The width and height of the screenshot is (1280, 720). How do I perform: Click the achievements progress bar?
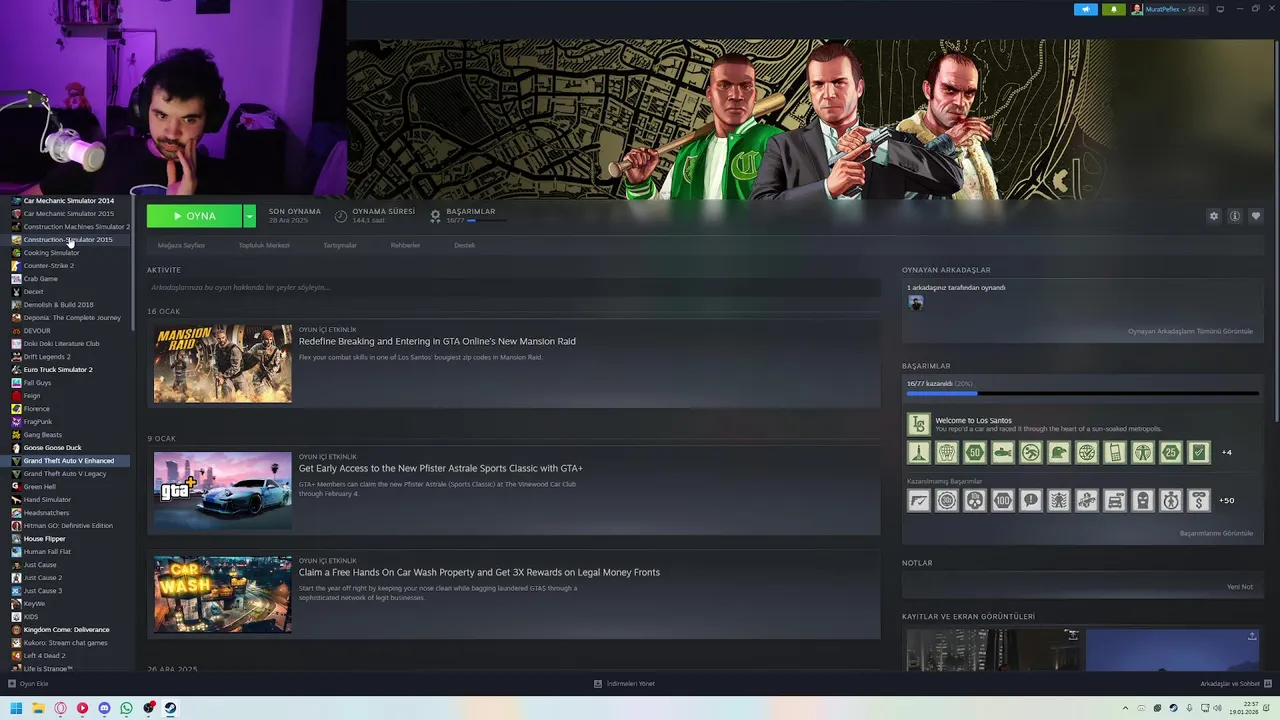1082,394
